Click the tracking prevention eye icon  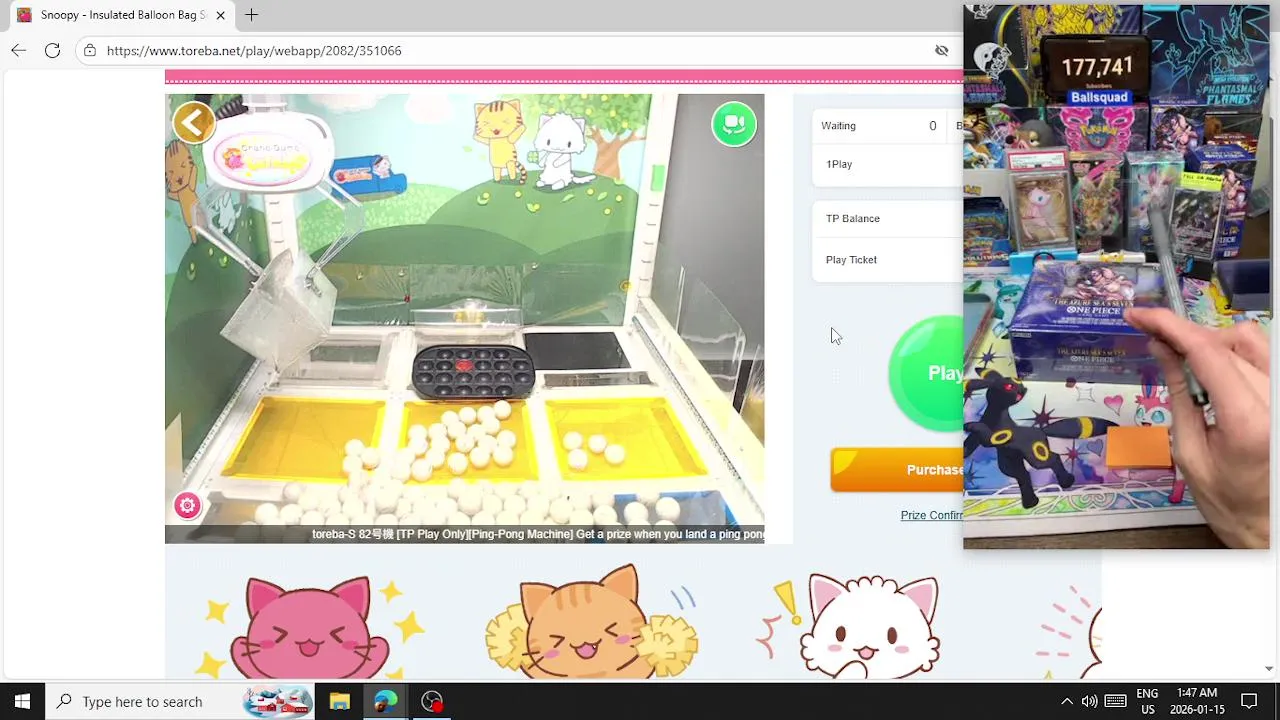point(941,50)
